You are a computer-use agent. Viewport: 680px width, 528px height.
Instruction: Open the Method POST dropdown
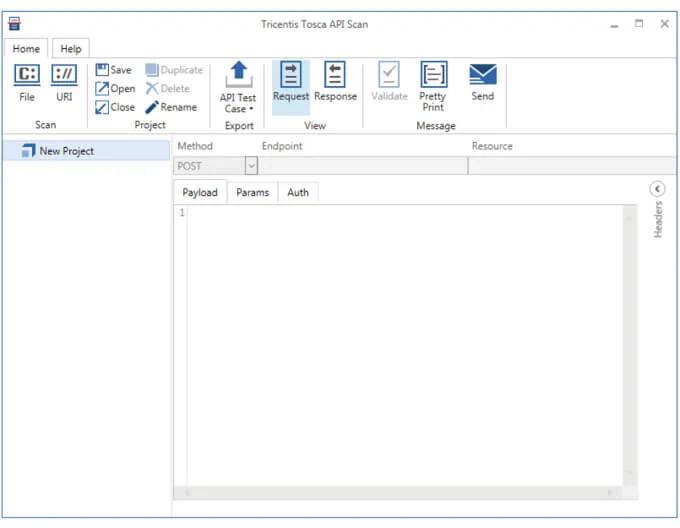point(251,166)
